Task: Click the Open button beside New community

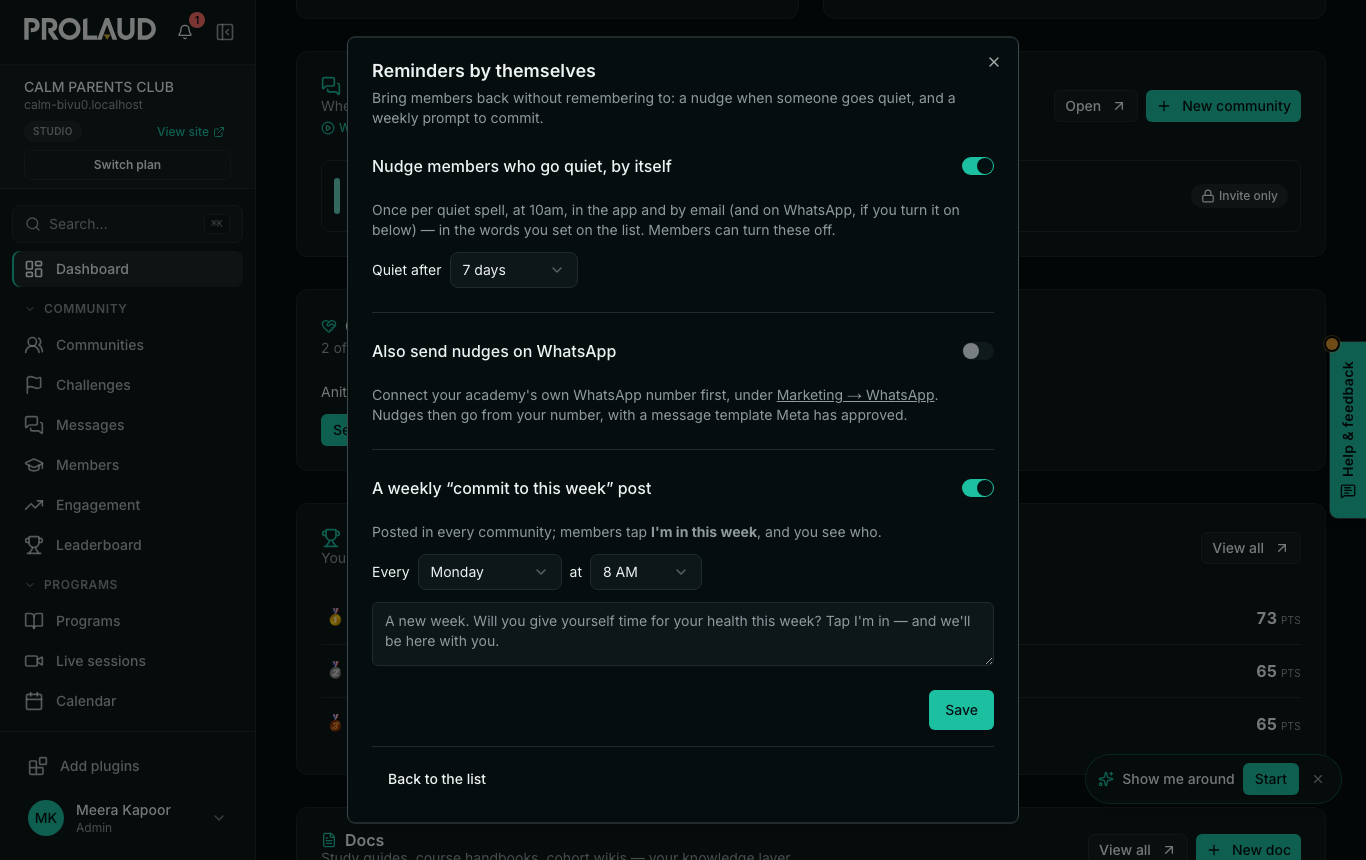Action: 1095,106
